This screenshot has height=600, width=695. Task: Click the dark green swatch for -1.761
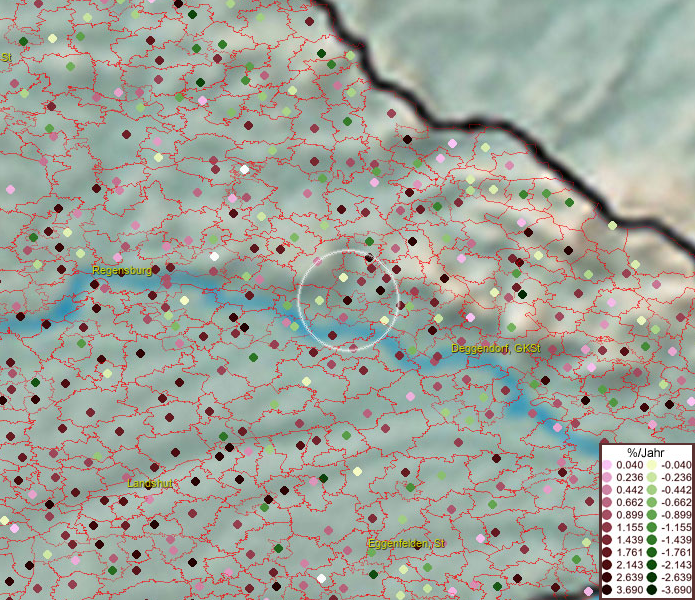tap(652, 552)
